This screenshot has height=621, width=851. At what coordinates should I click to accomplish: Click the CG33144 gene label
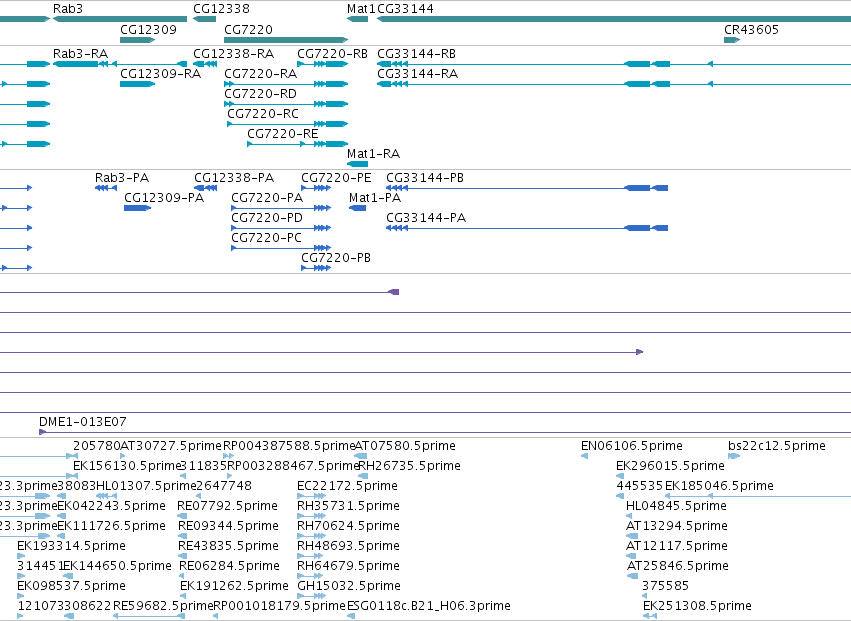pyautogui.click(x=405, y=9)
